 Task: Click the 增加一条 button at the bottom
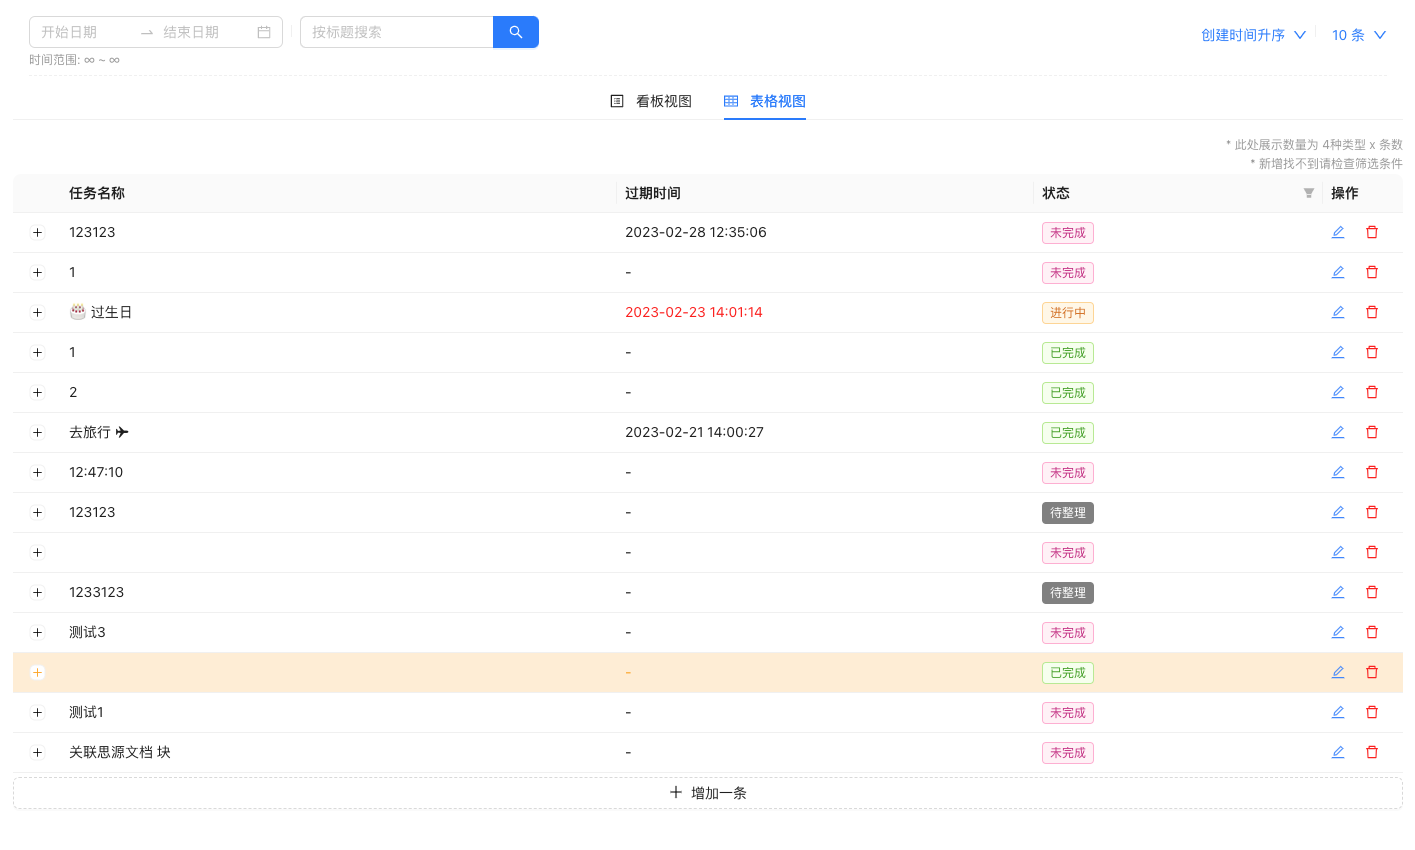(707, 791)
